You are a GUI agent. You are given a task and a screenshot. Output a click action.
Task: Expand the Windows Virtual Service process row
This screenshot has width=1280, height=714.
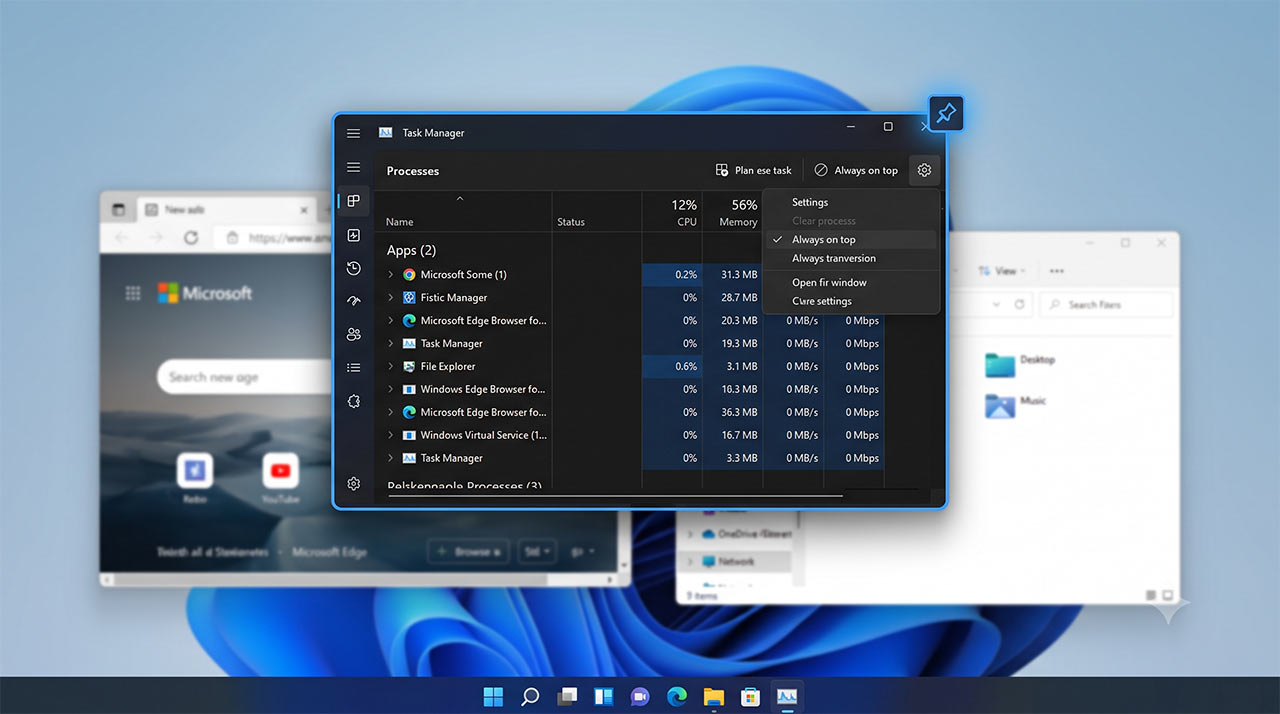[391, 435]
